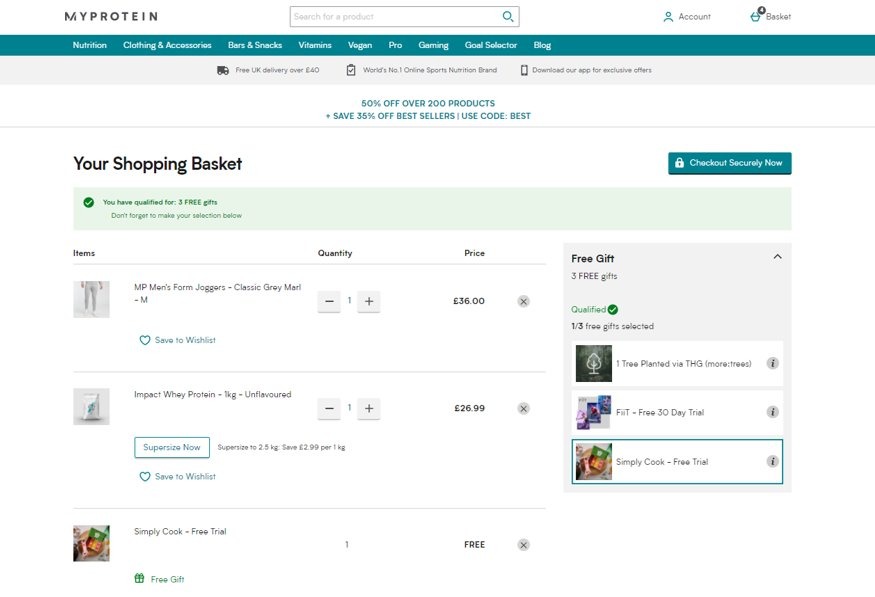The width and height of the screenshot is (875, 597).
Task: Open MP Men's Form Joggers product link
Action: pyautogui.click(x=218, y=293)
